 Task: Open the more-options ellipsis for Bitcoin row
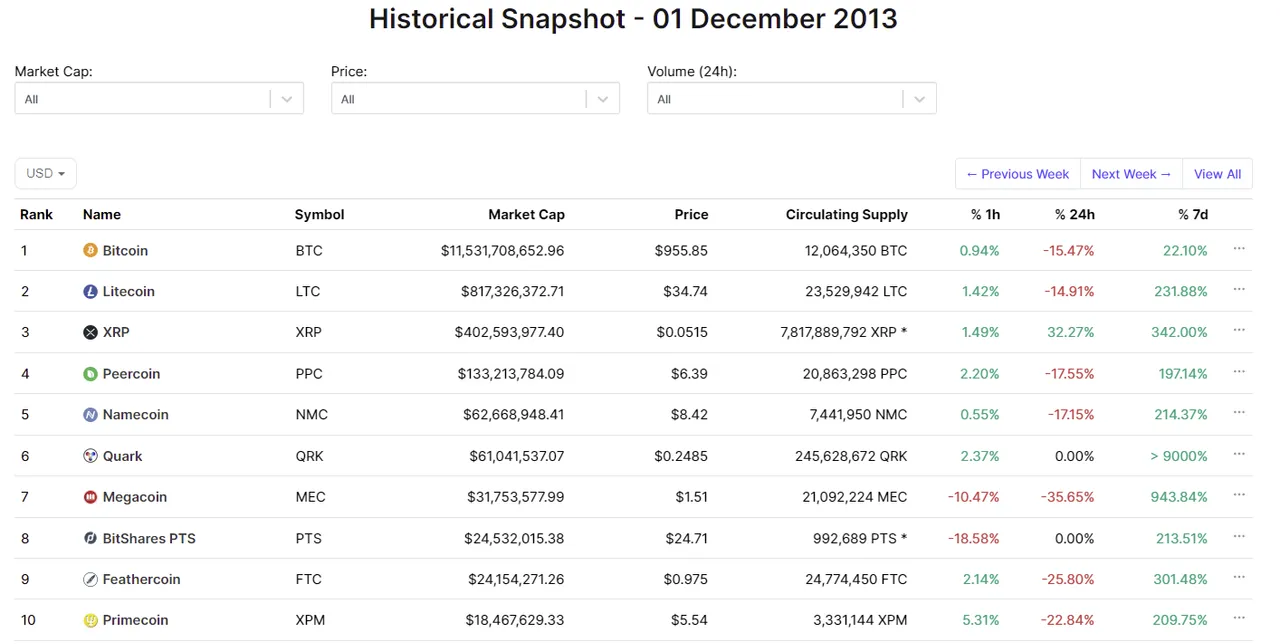pos(1239,249)
